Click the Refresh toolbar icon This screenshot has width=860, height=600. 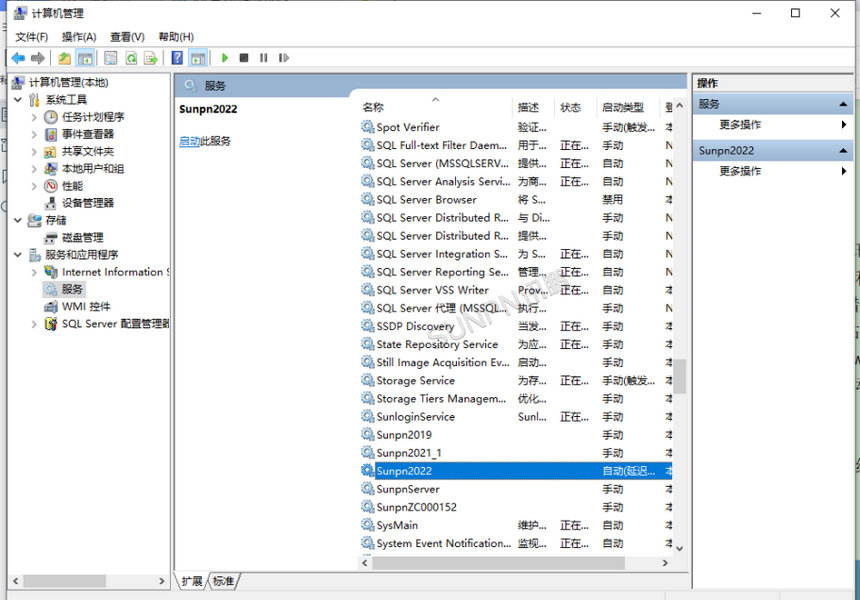click(x=131, y=58)
